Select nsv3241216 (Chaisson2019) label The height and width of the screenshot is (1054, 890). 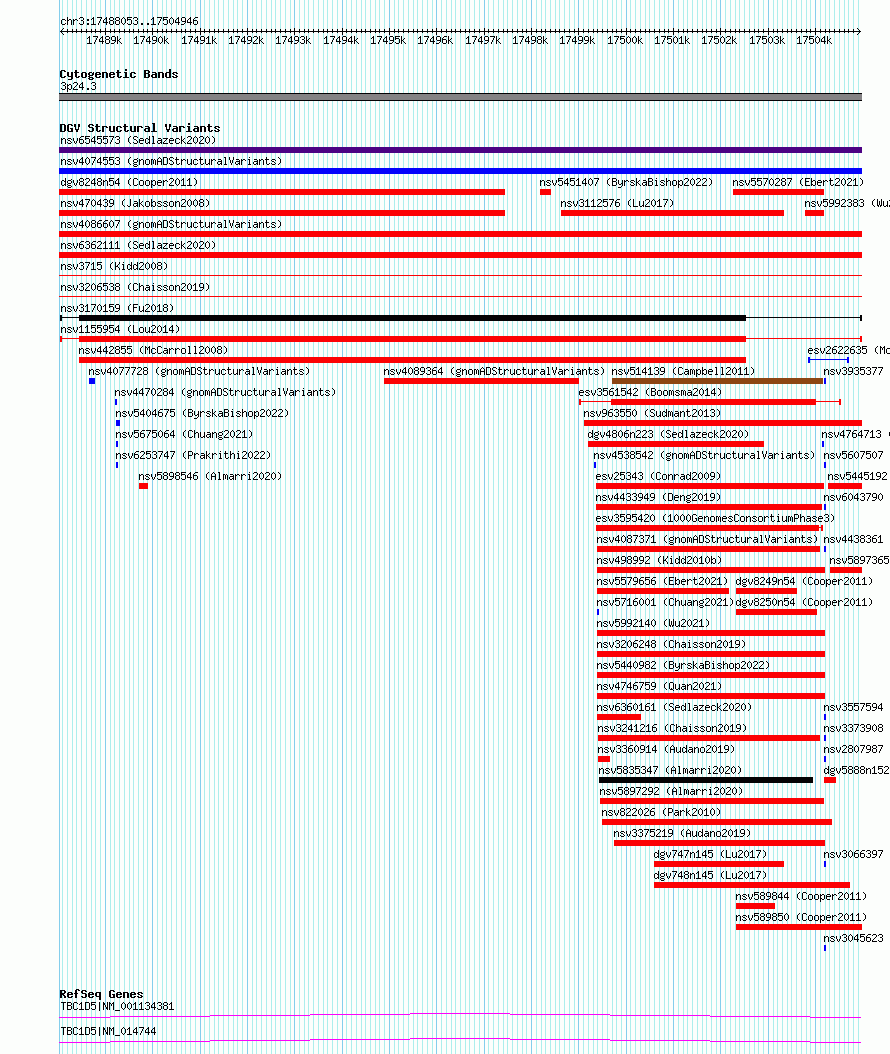tap(672, 728)
